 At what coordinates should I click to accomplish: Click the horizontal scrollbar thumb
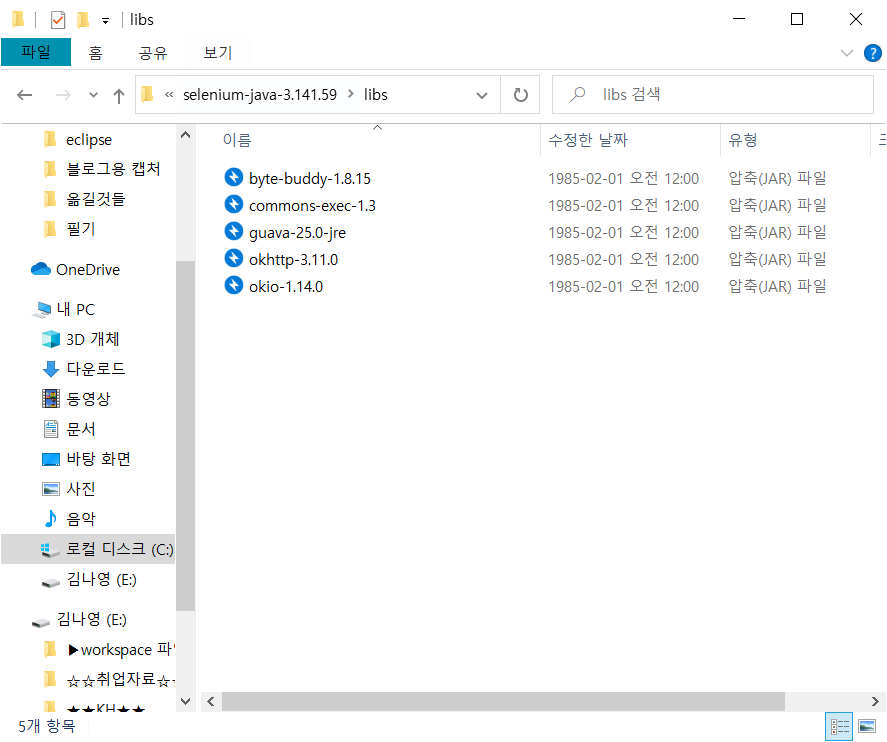503,701
